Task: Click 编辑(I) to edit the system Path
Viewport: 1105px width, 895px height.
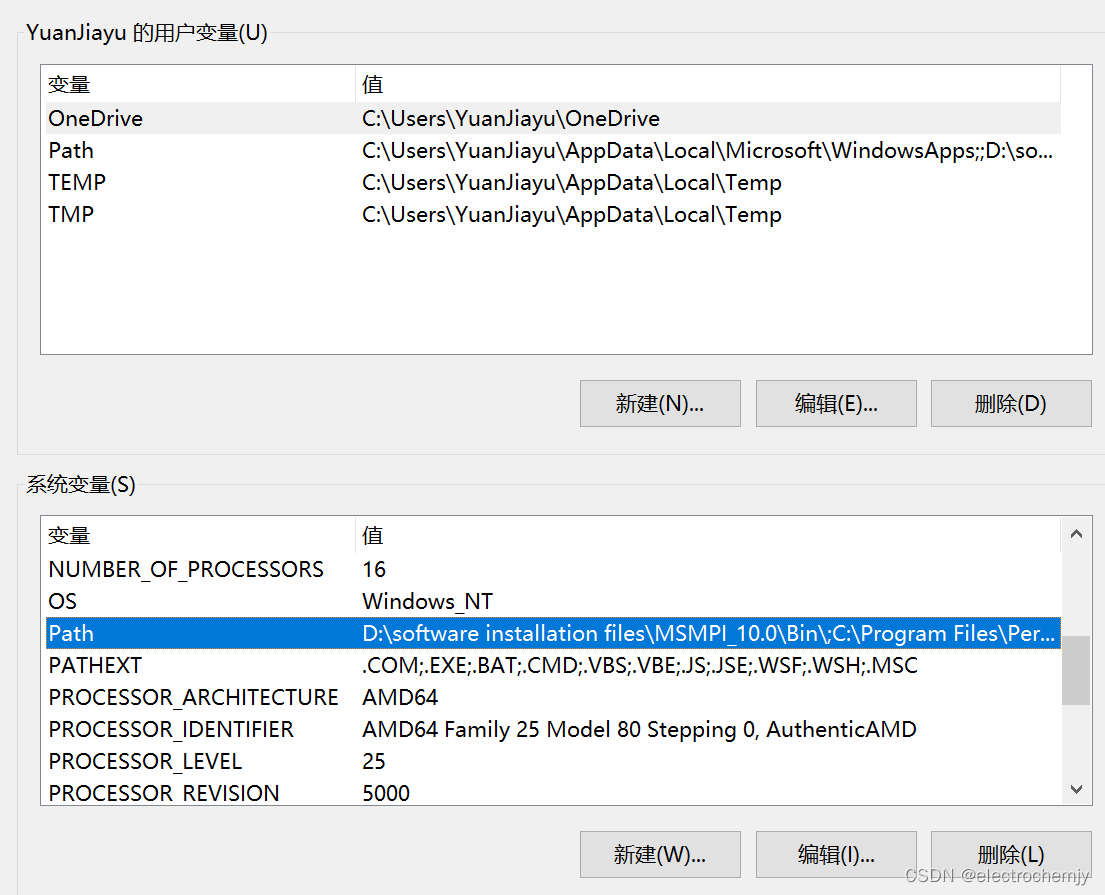Action: click(x=835, y=854)
